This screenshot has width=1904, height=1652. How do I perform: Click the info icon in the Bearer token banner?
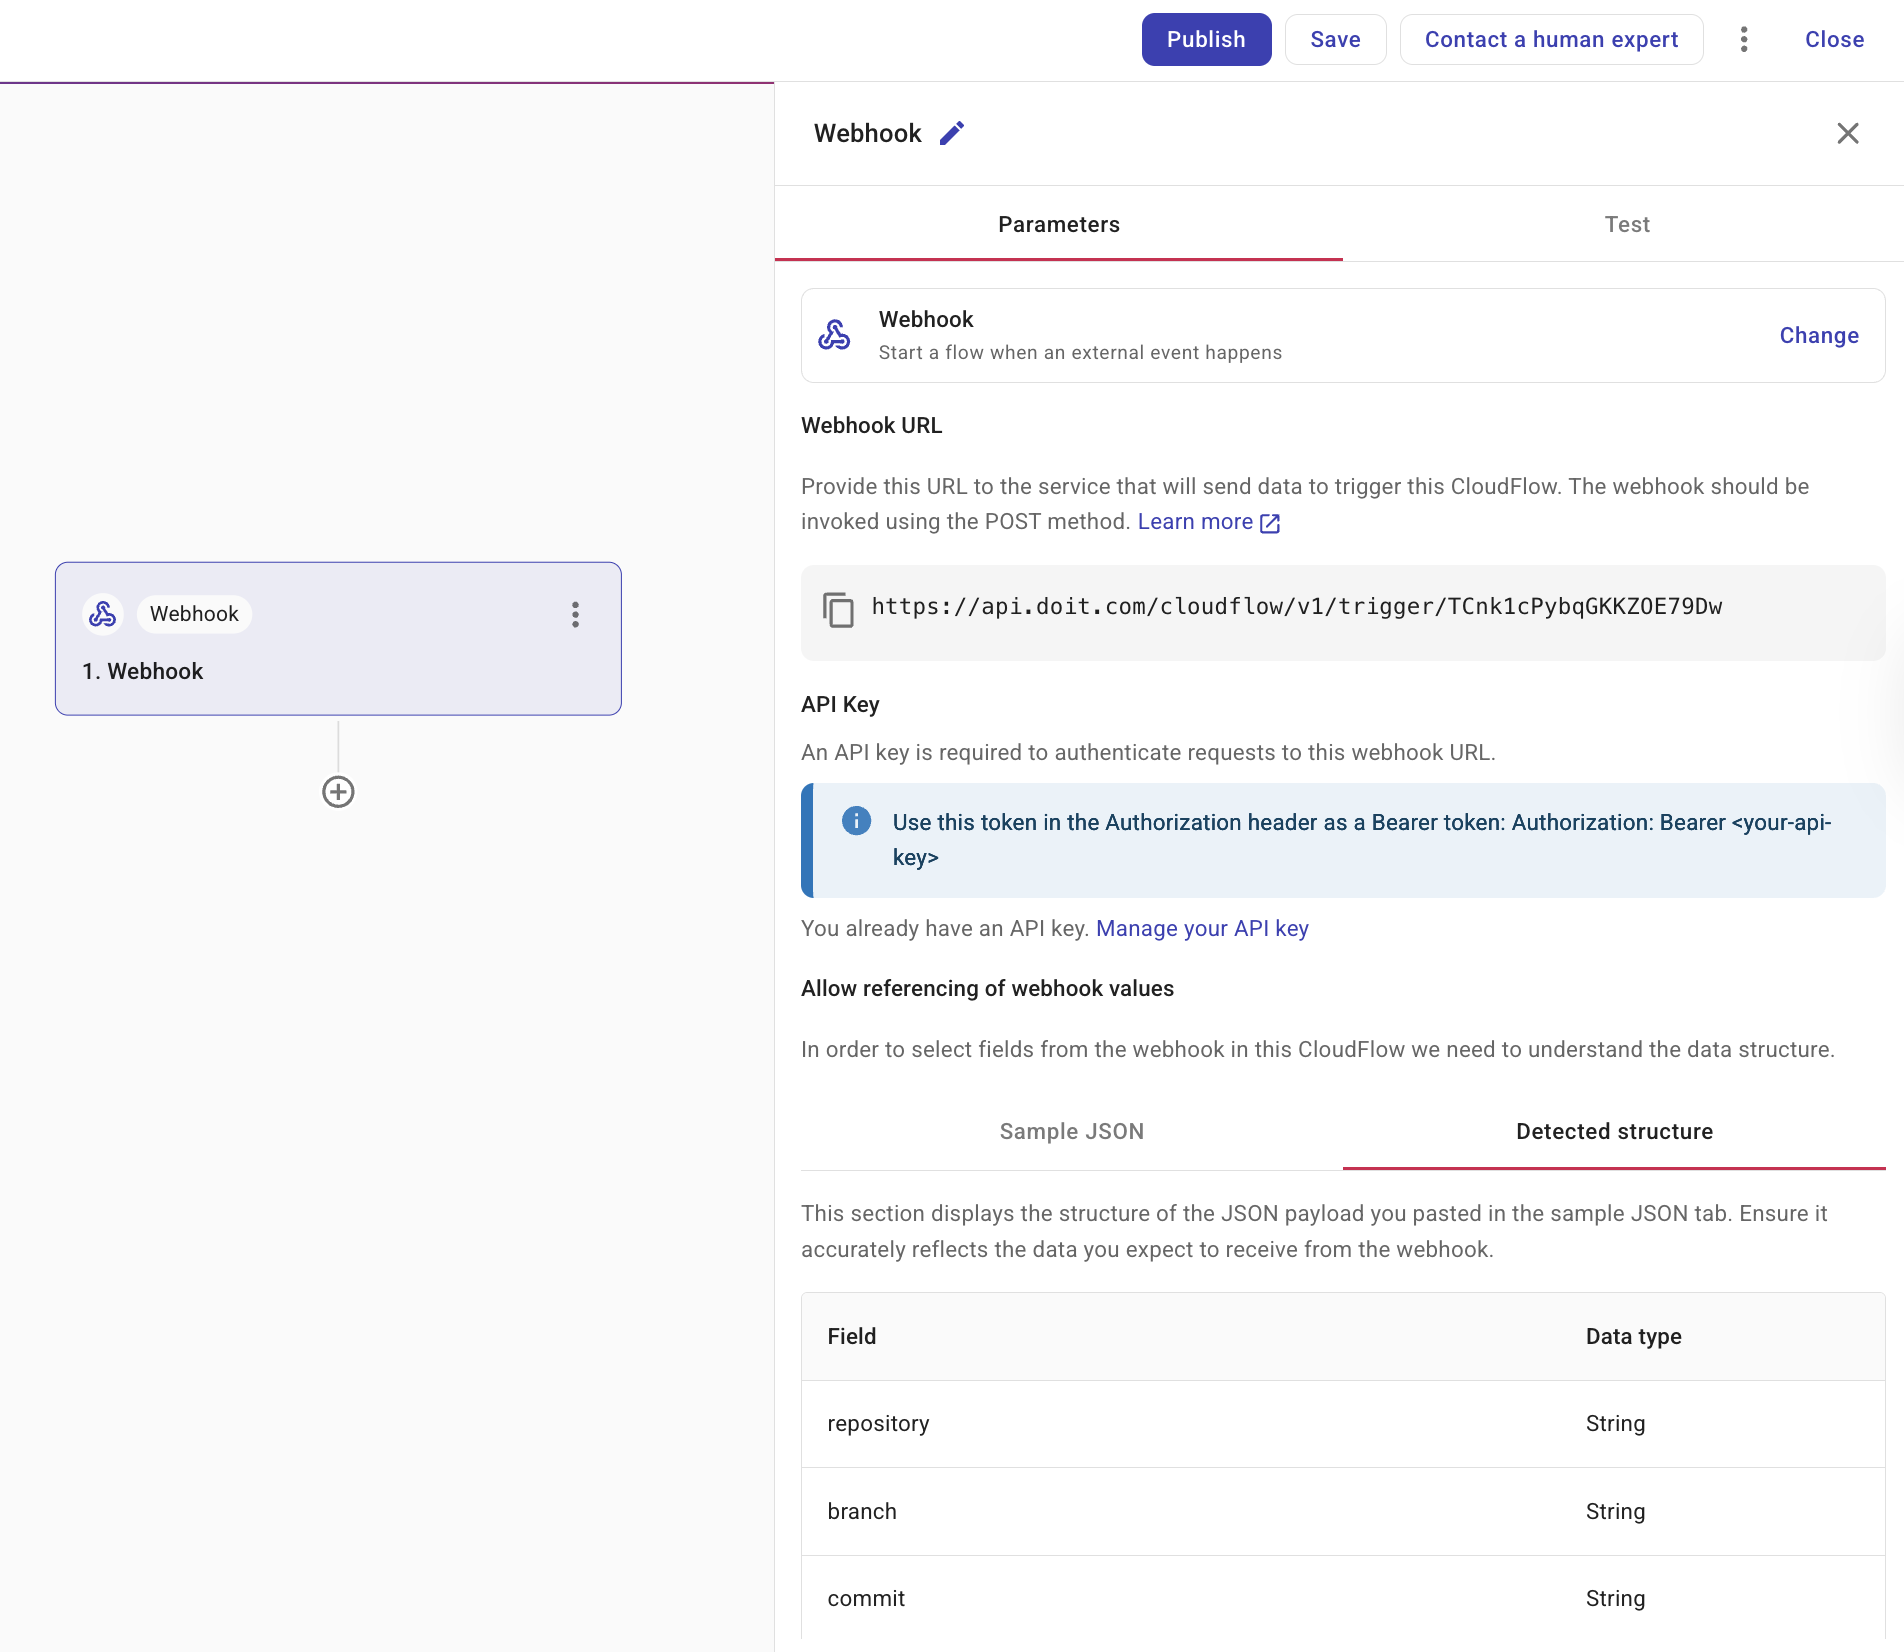pos(855,821)
